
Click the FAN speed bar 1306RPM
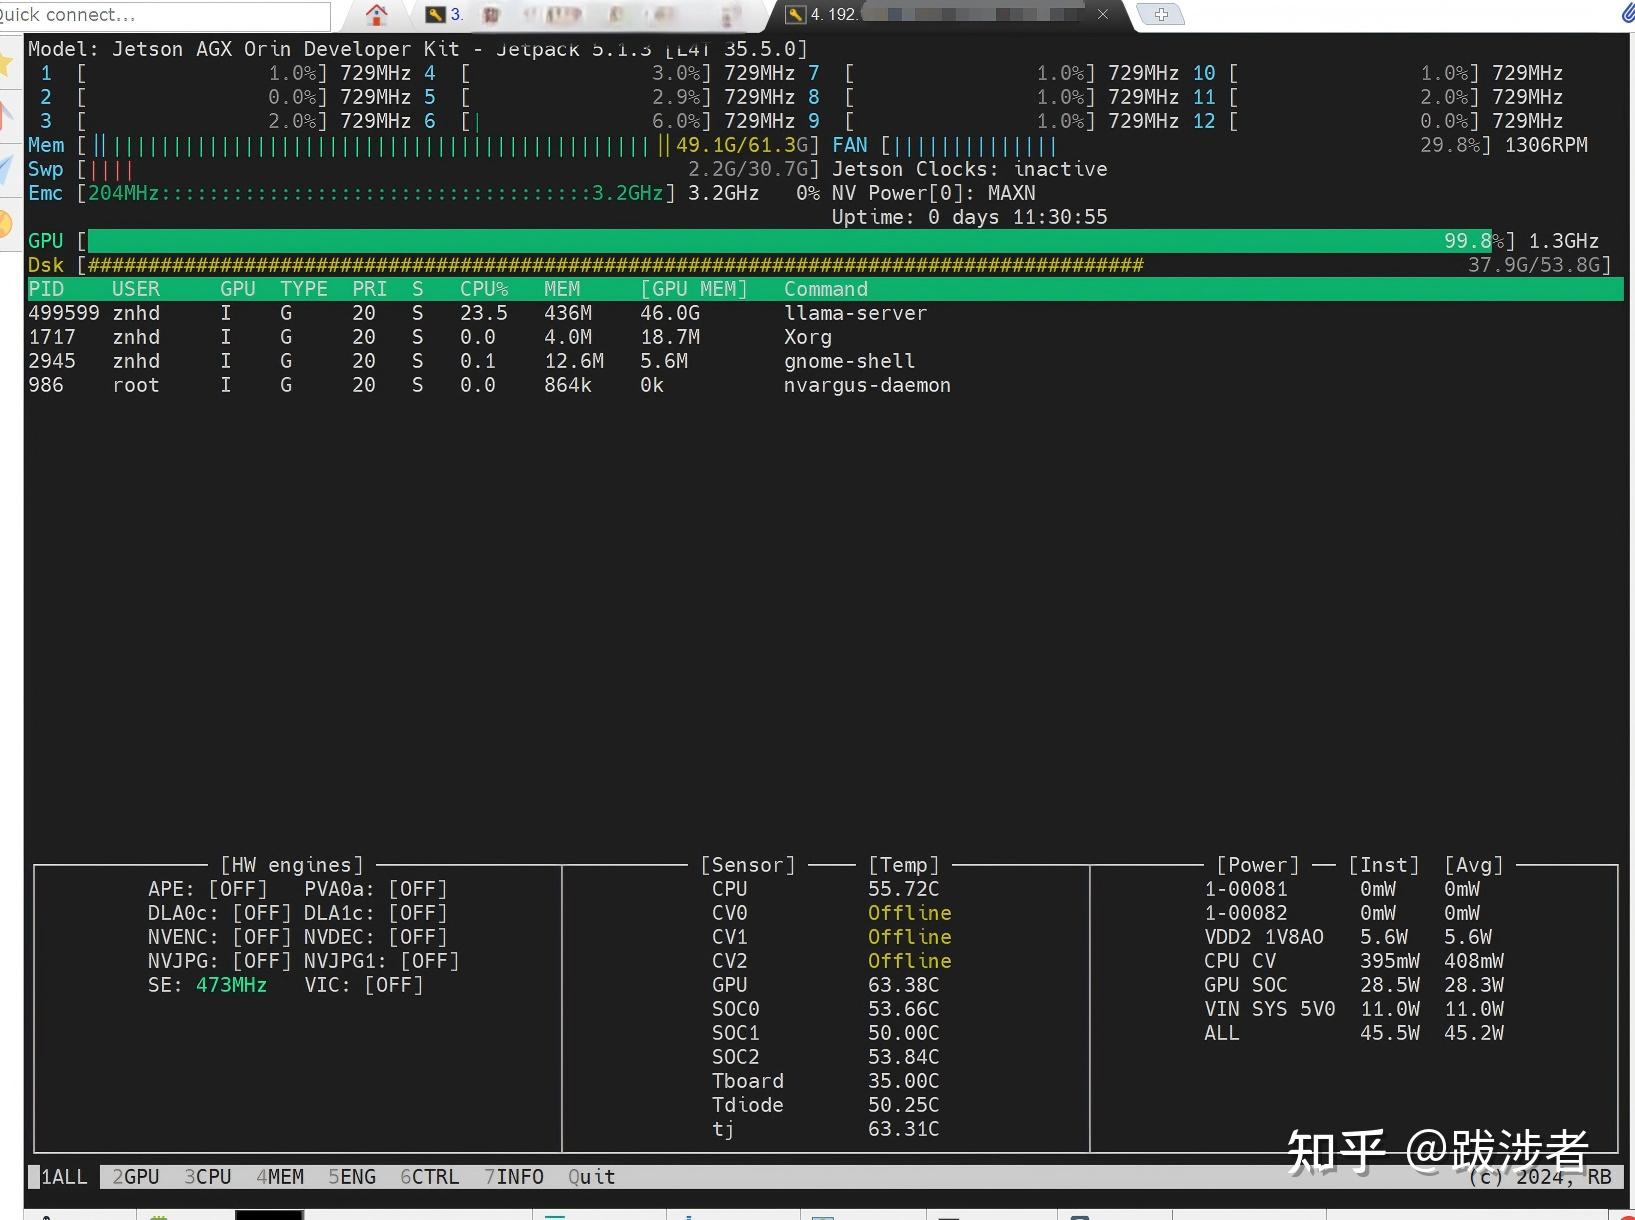tap(1186, 145)
